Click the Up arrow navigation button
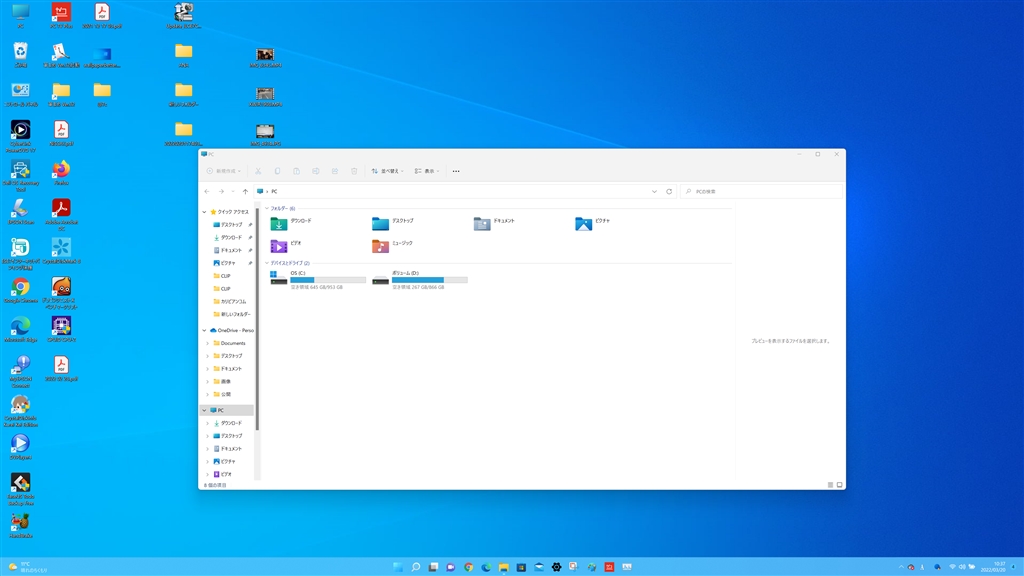1024x576 pixels. pos(245,191)
